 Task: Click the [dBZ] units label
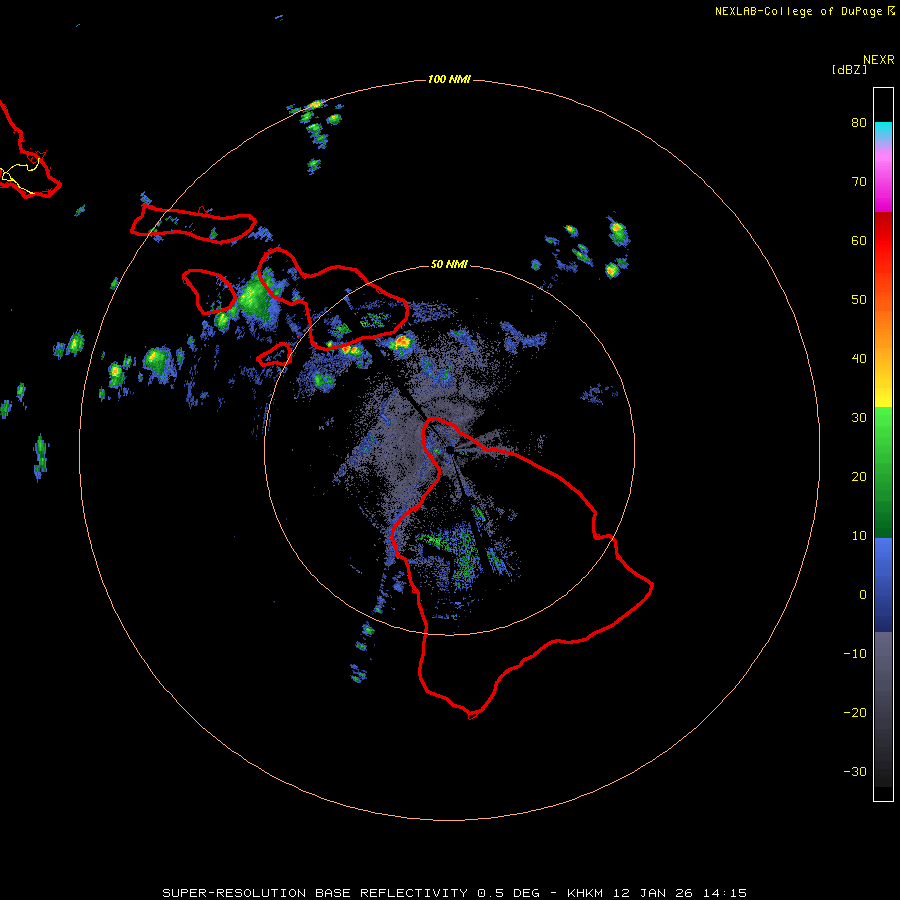click(849, 69)
